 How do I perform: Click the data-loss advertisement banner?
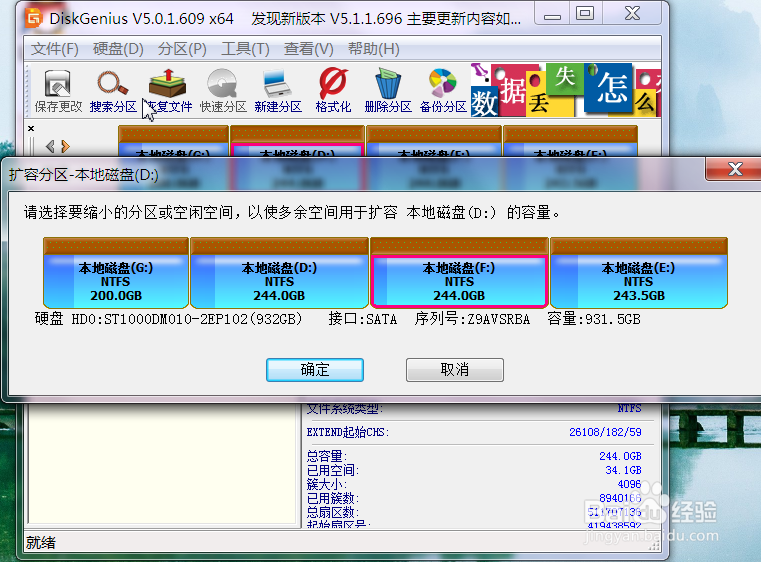pos(566,90)
